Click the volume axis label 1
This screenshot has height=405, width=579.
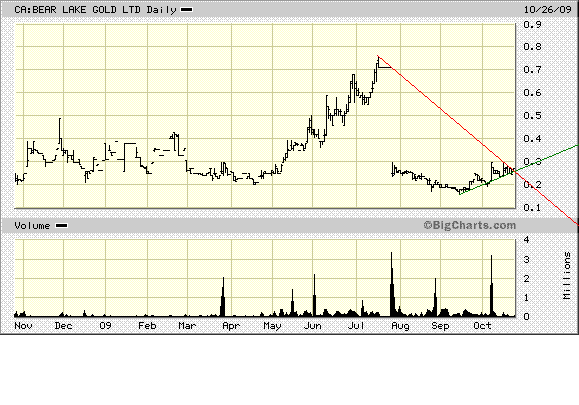527,298
